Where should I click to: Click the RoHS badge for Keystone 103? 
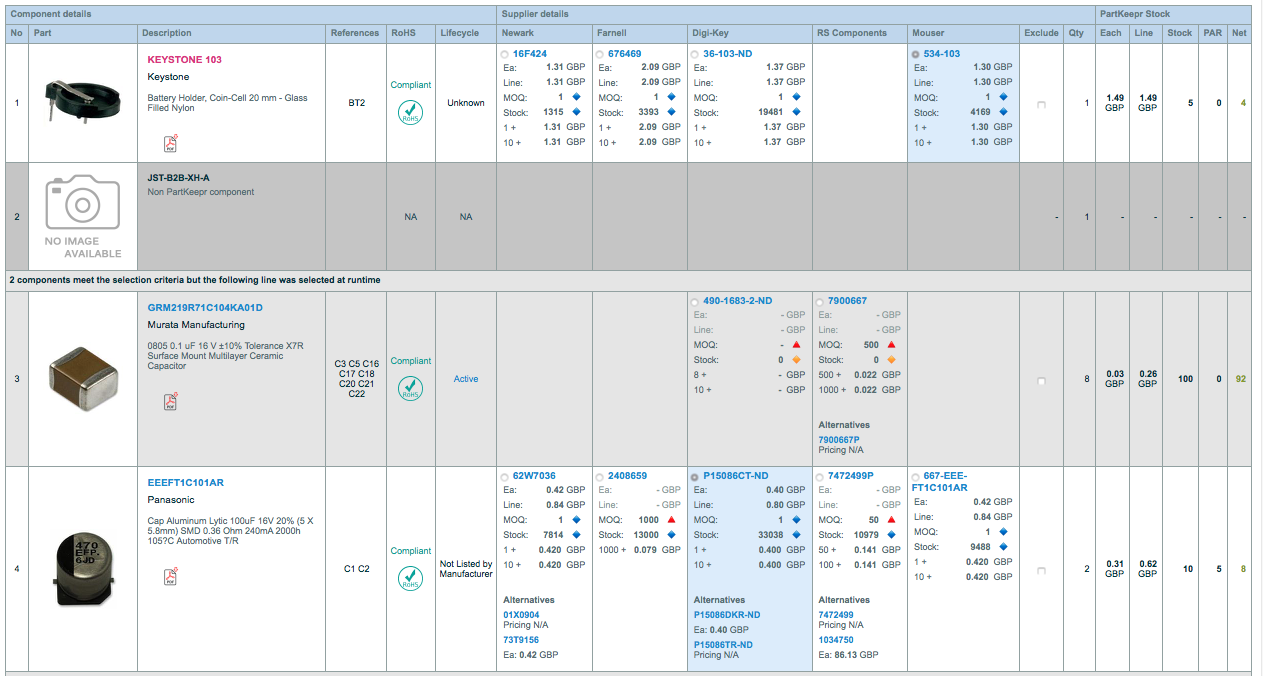pos(410,111)
